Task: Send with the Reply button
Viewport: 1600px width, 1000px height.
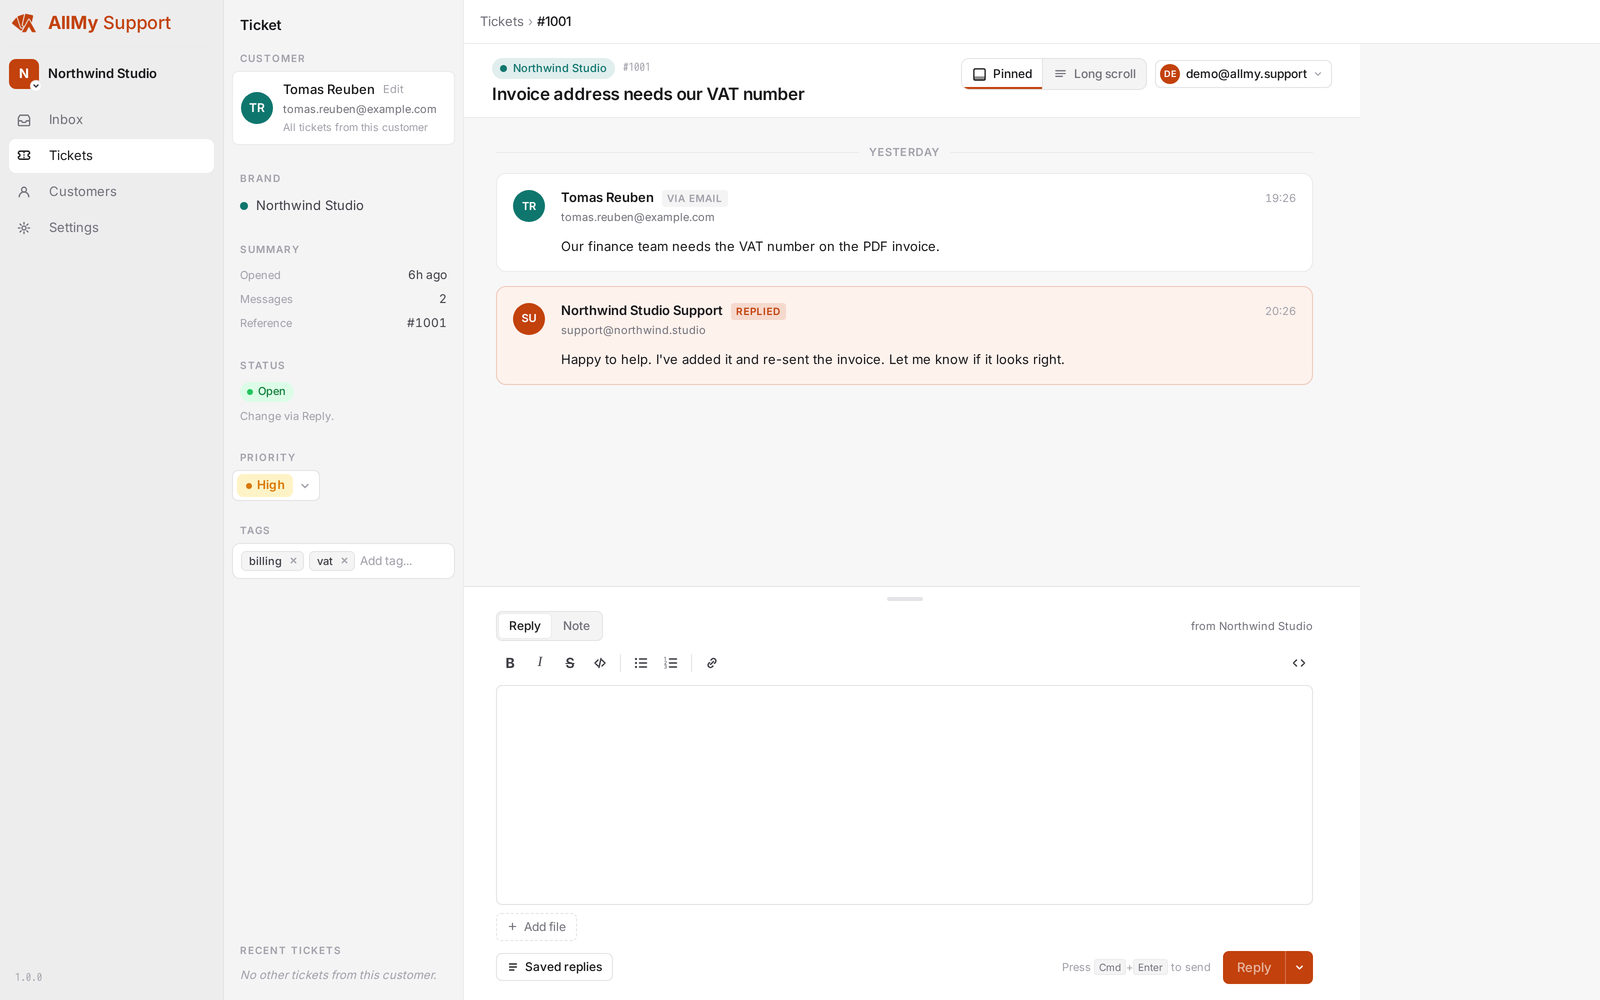Action: [1254, 968]
